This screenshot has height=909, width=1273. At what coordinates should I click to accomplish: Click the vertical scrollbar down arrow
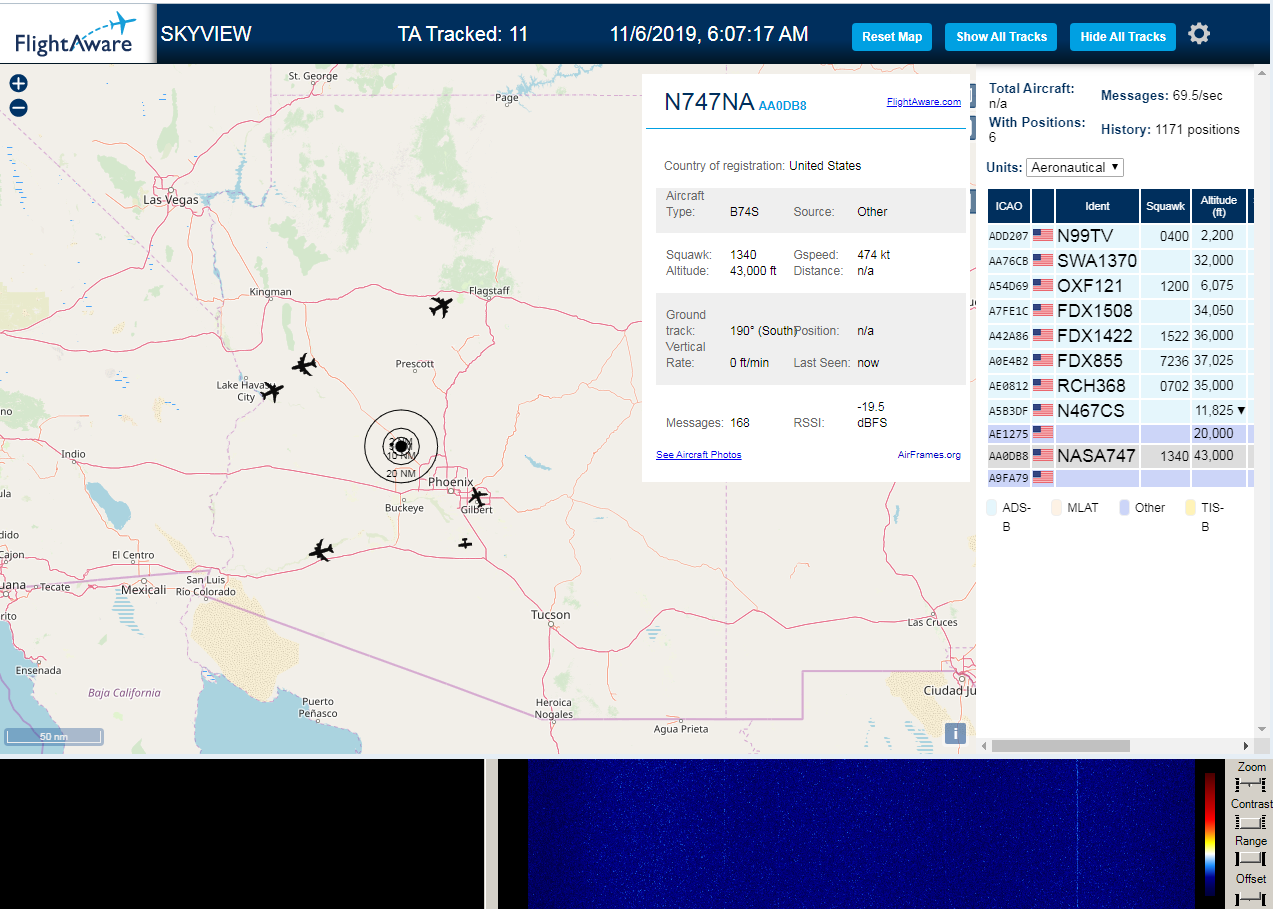click(1262, 729)
